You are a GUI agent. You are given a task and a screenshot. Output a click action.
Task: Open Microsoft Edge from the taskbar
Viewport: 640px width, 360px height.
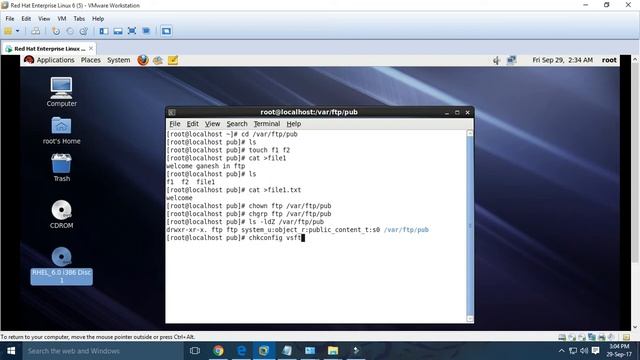[241, 351]
